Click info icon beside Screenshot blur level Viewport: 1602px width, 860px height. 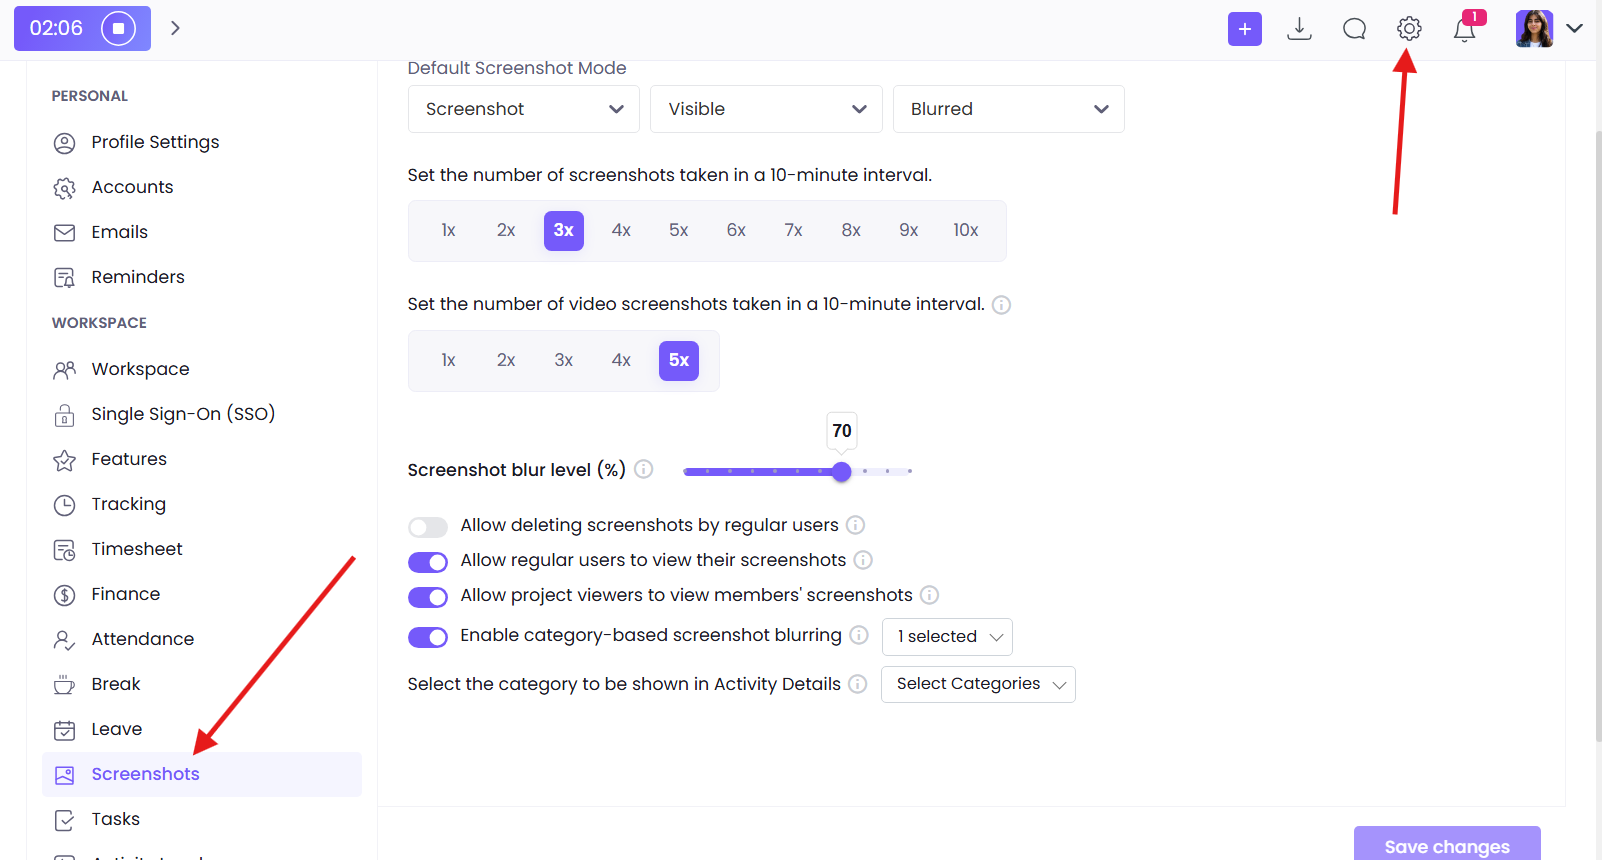coord(644,470)
